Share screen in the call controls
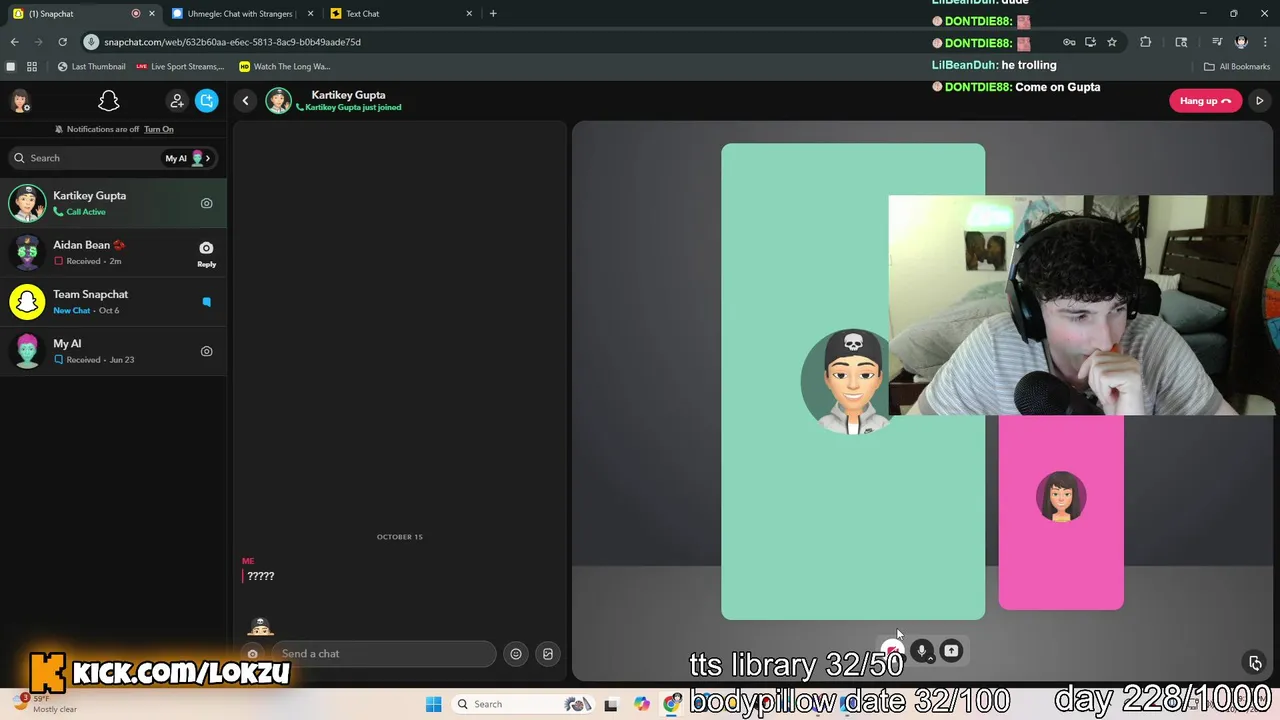This screenshot has width=1280, height=720. (951, 651)
